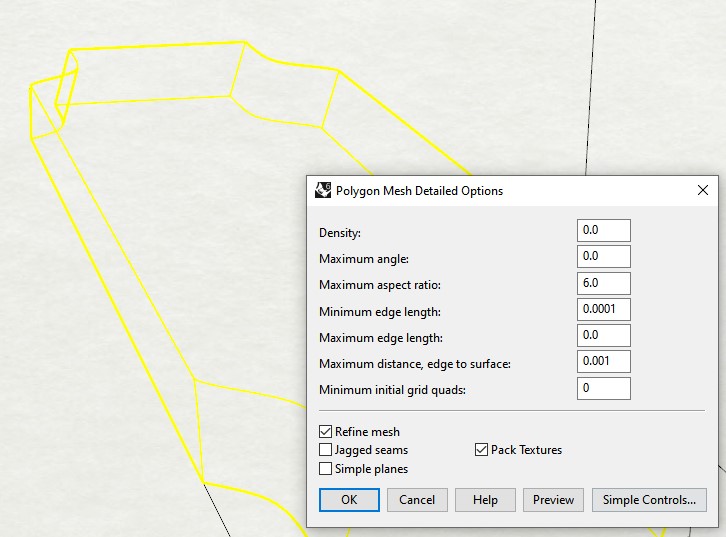Image resolution: width=726 pixels, height=537 pixels.
Task: Click the Rhino icon in dialog title bar
Action: [x=323, y=190]
